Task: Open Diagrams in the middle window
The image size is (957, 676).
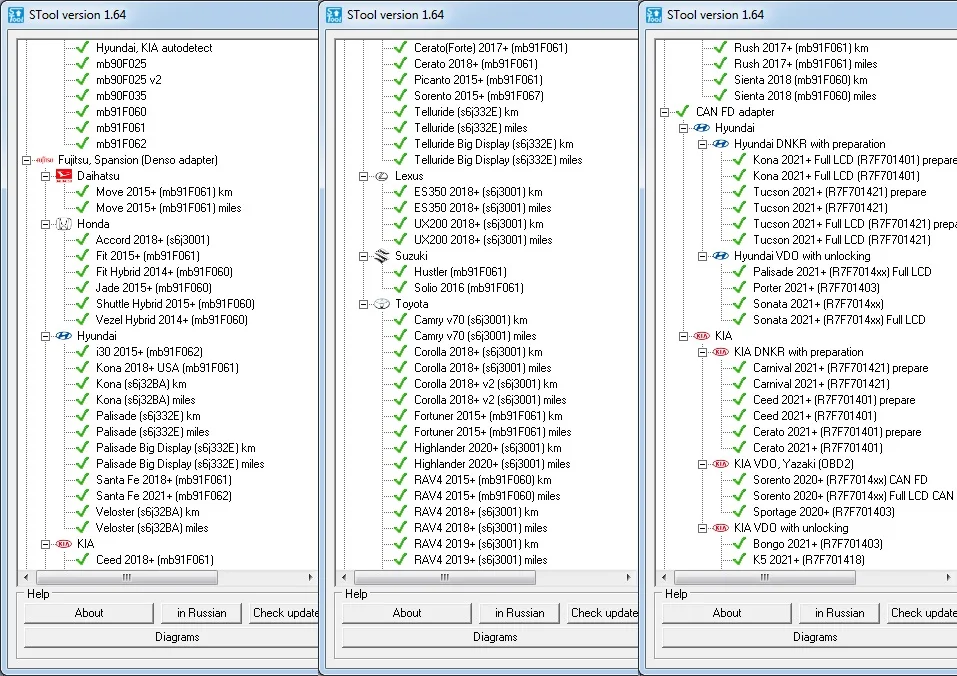Action: (x=495, y=637)
